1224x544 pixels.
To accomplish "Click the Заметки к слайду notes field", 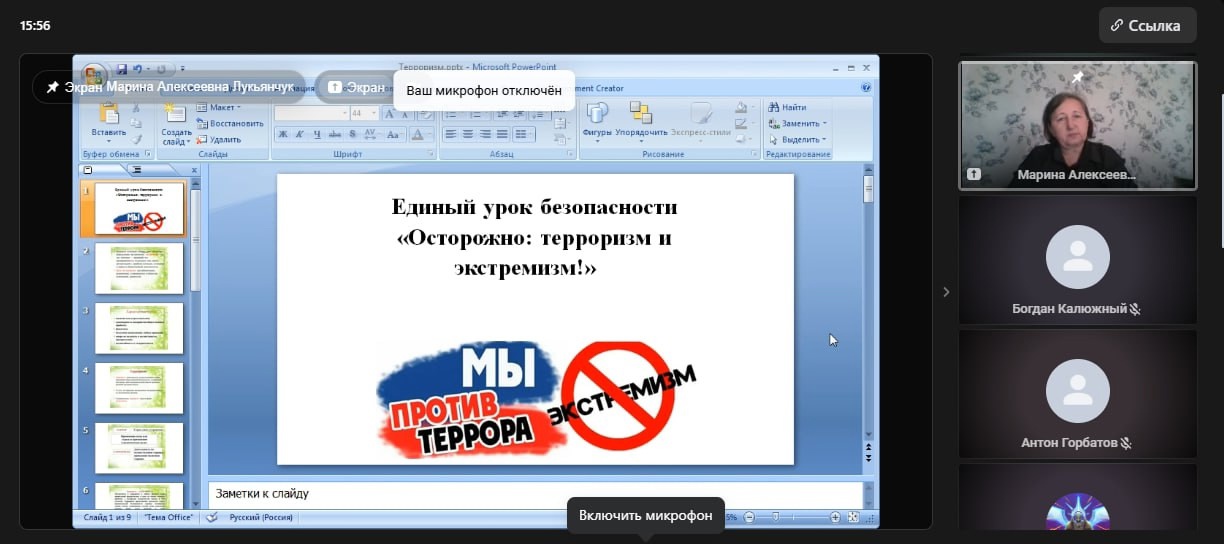I will 535,494.
